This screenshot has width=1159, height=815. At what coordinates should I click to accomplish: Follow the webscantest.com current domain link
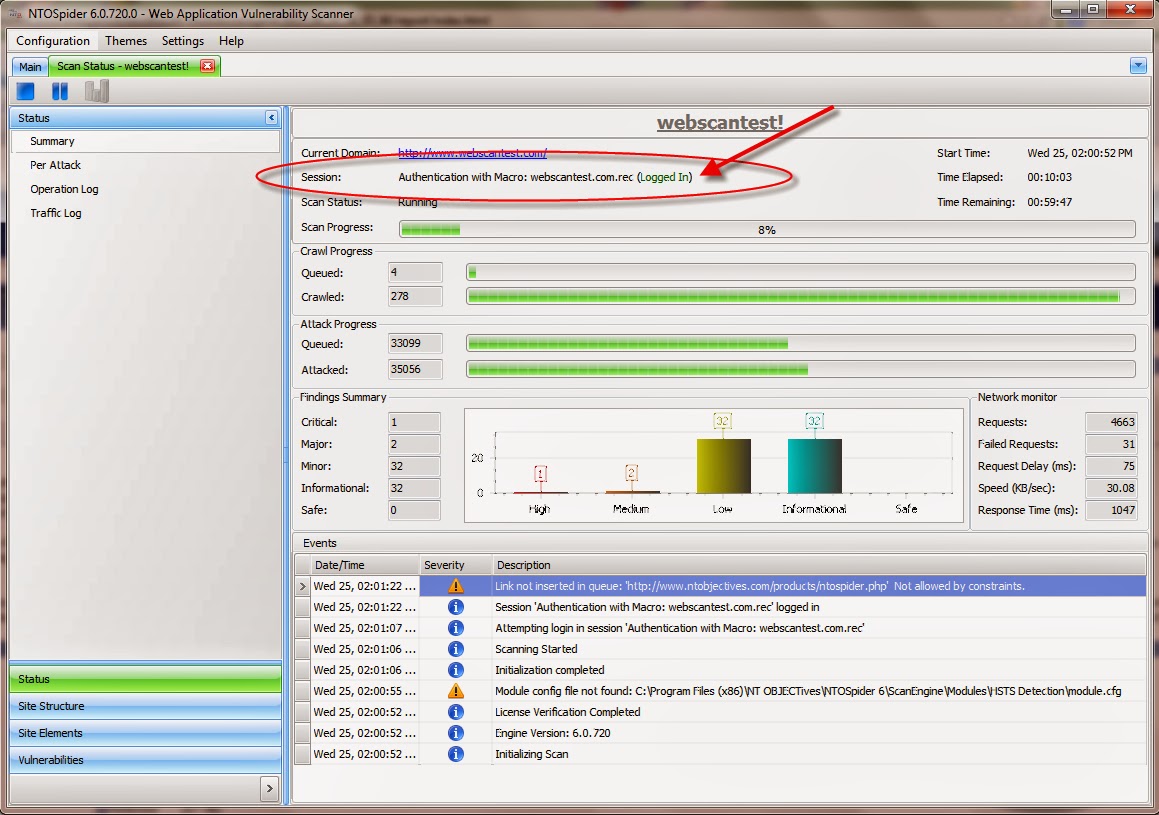coord(472,153)
